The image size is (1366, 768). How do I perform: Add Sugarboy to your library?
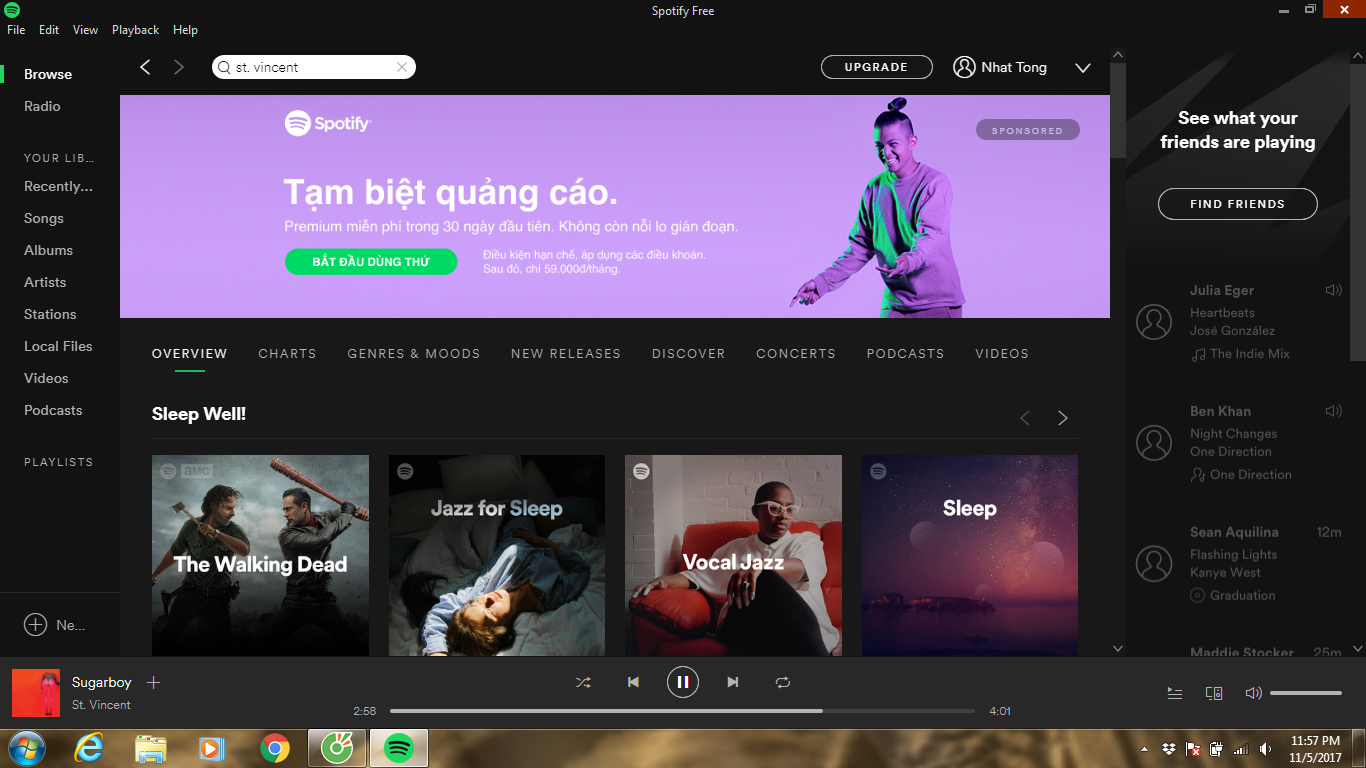[153, 682]
